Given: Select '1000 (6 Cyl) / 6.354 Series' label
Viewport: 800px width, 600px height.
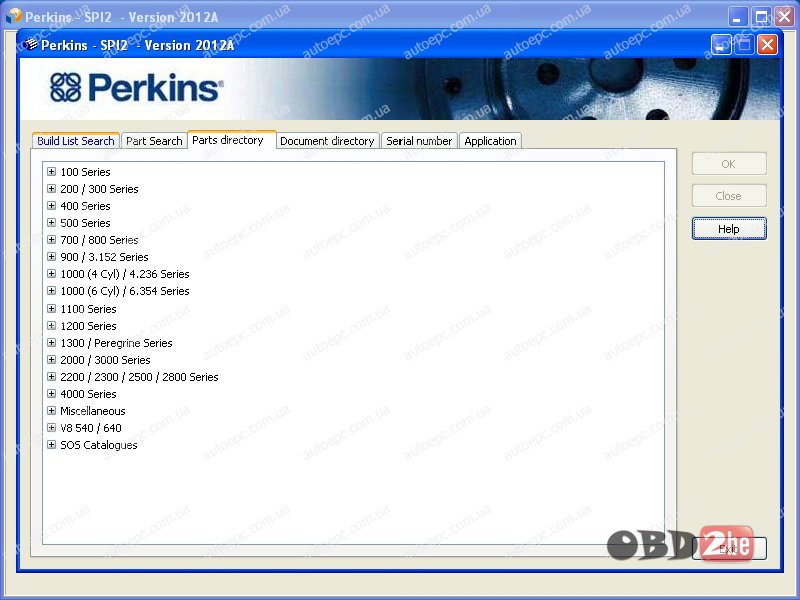Looking at the screenshot, I should 125,291.
